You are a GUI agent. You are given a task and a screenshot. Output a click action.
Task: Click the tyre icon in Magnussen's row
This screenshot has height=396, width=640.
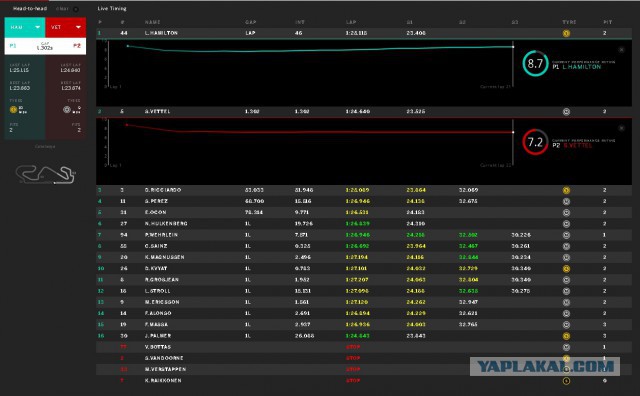(x=566, y=258)
